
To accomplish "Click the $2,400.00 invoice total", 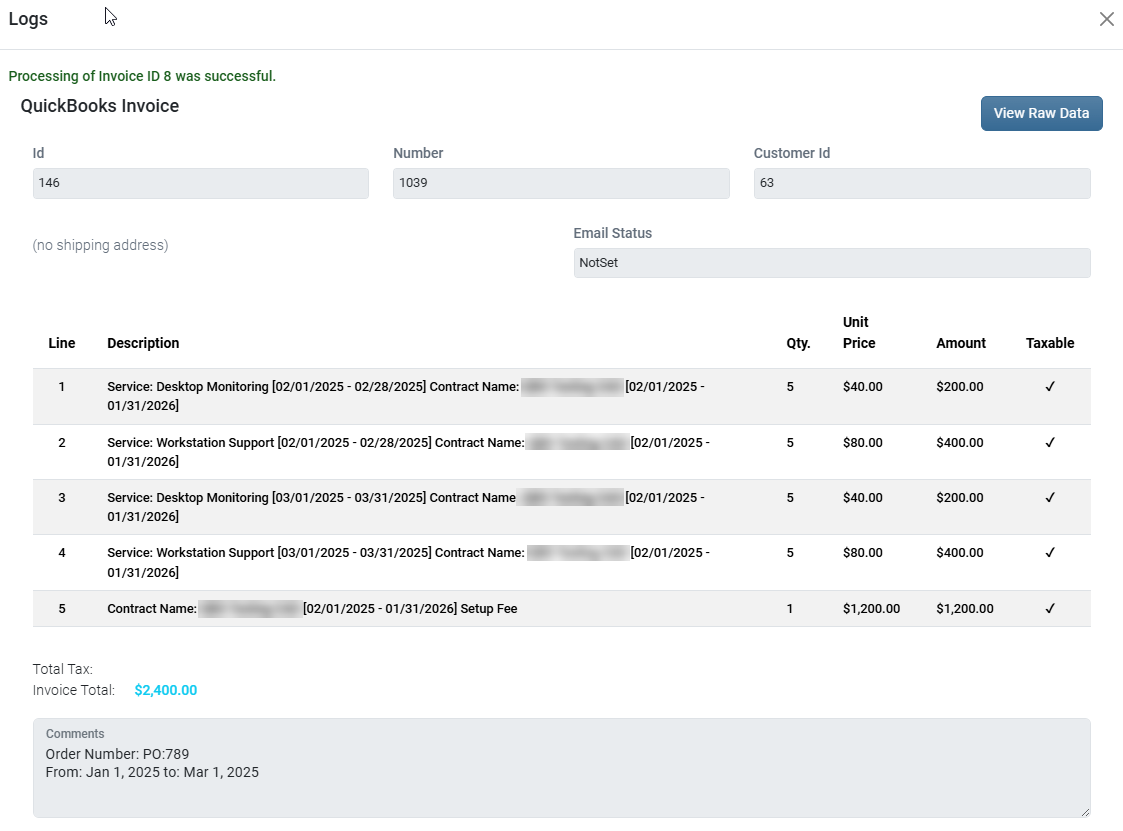I will coord(165,690).
